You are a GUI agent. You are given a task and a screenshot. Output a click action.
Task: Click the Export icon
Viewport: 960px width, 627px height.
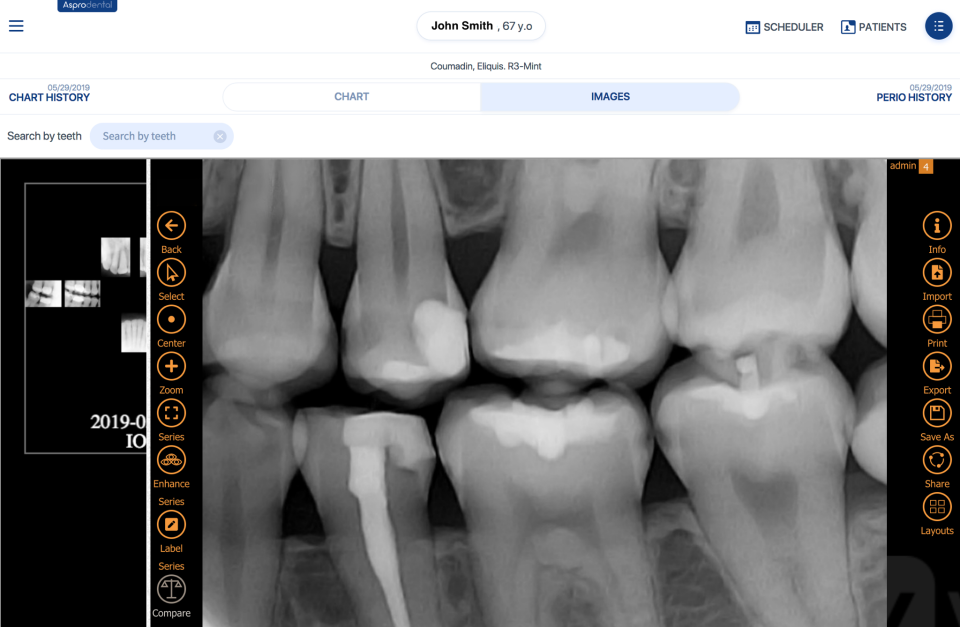937,366
